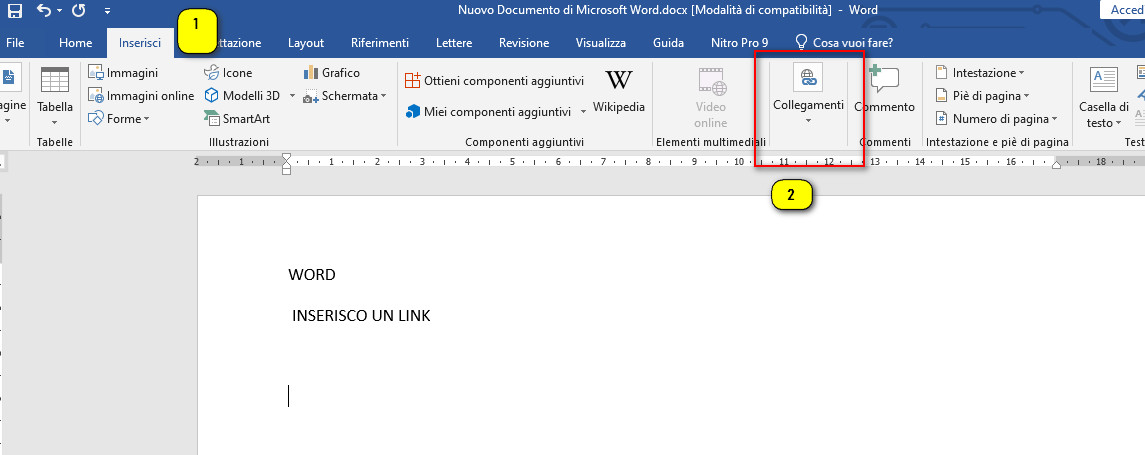Open the Visualizza ribbon tab
This screenshot has height=455, width=1145.
tap(600, 43)
